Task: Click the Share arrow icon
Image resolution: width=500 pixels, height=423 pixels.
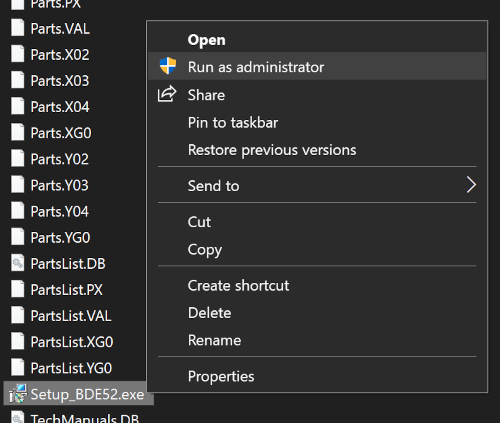Action: [167, 94]
